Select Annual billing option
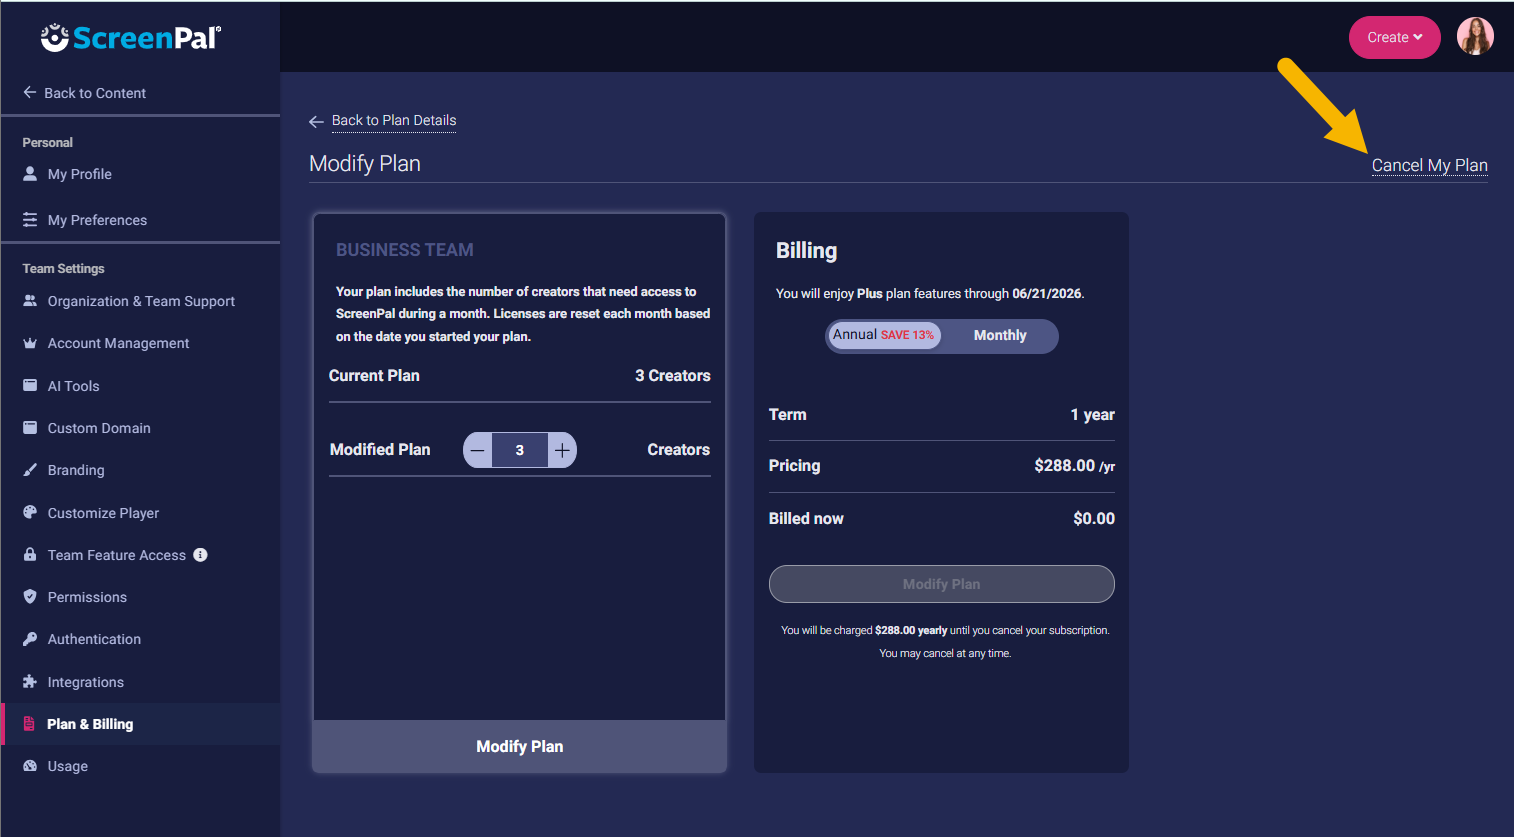 (884, 336)
